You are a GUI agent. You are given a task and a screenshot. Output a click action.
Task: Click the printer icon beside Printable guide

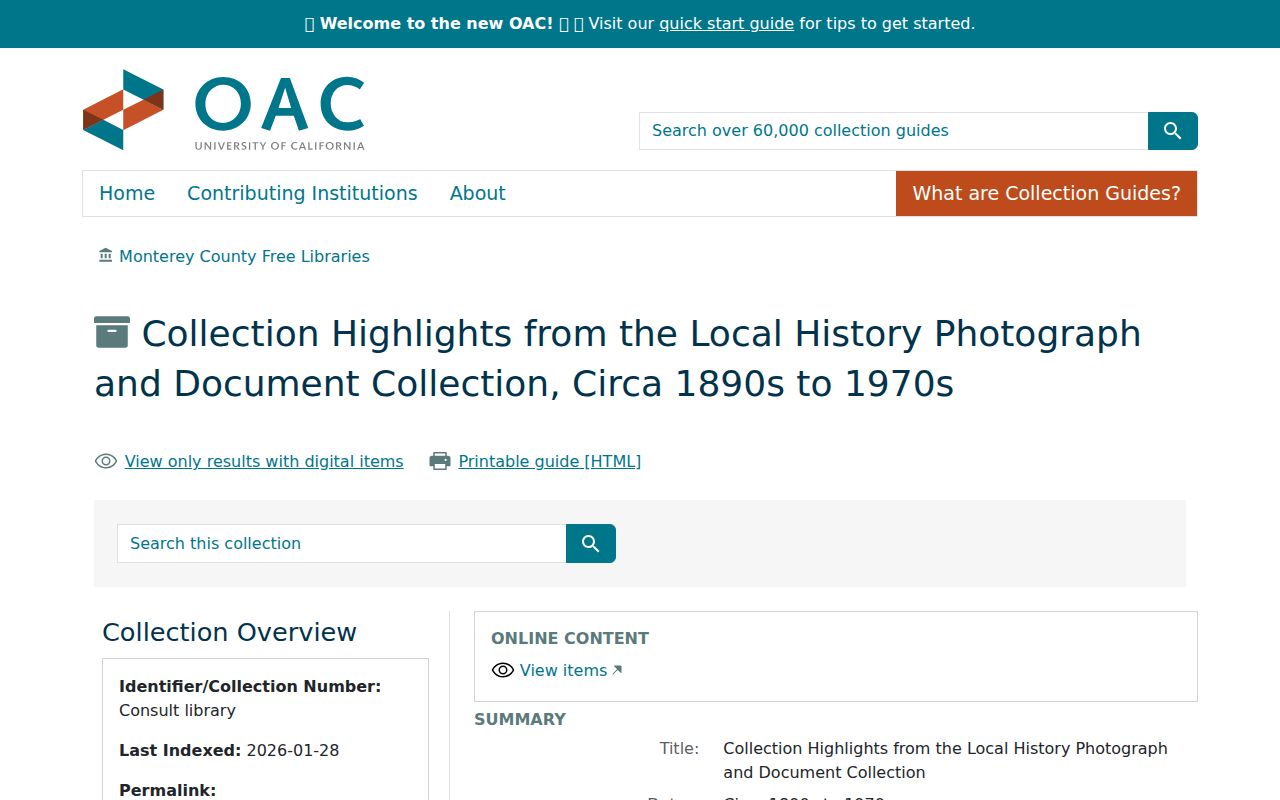440,461
